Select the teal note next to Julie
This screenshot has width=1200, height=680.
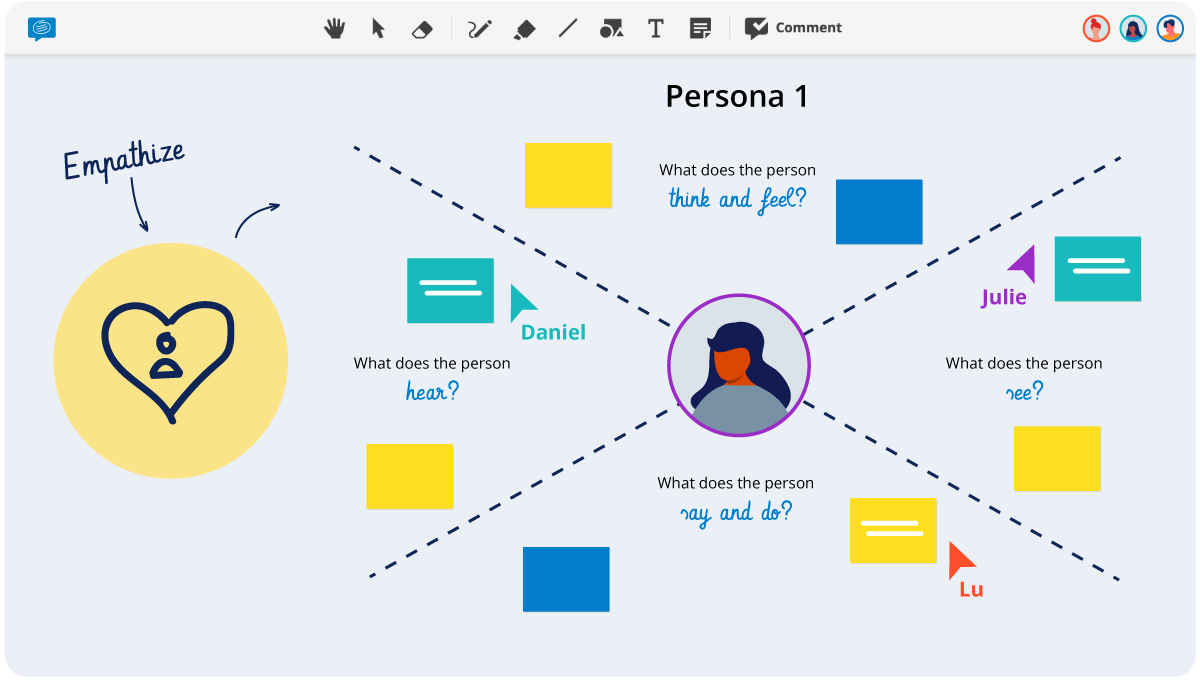1098,269
